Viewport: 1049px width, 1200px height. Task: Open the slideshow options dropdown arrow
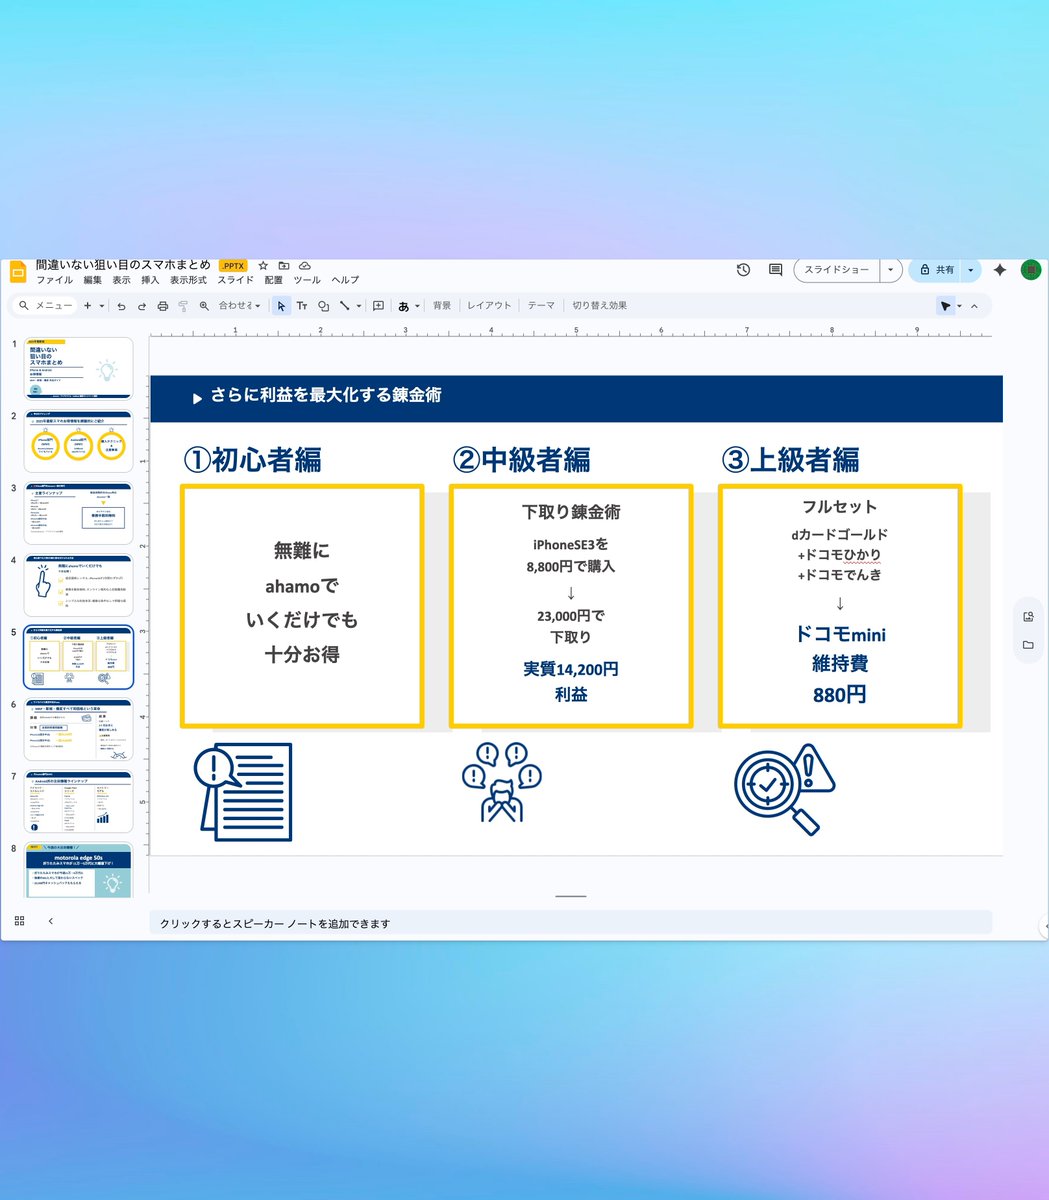coord(890,270)
